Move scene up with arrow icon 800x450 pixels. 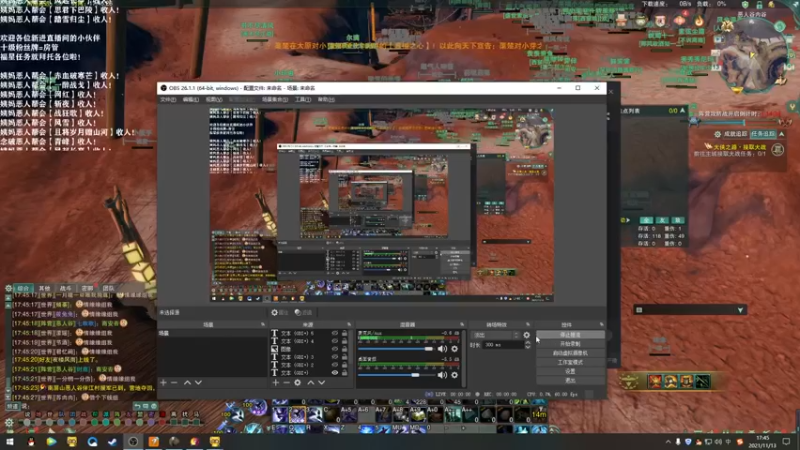click(x=187, y=382)
